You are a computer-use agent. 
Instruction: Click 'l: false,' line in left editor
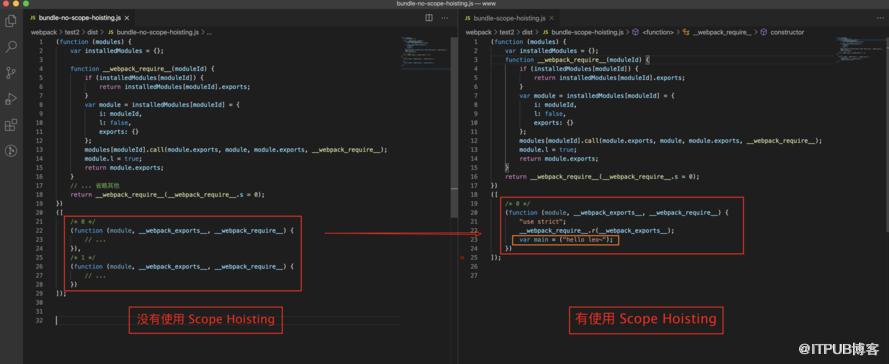coord(115,122)
